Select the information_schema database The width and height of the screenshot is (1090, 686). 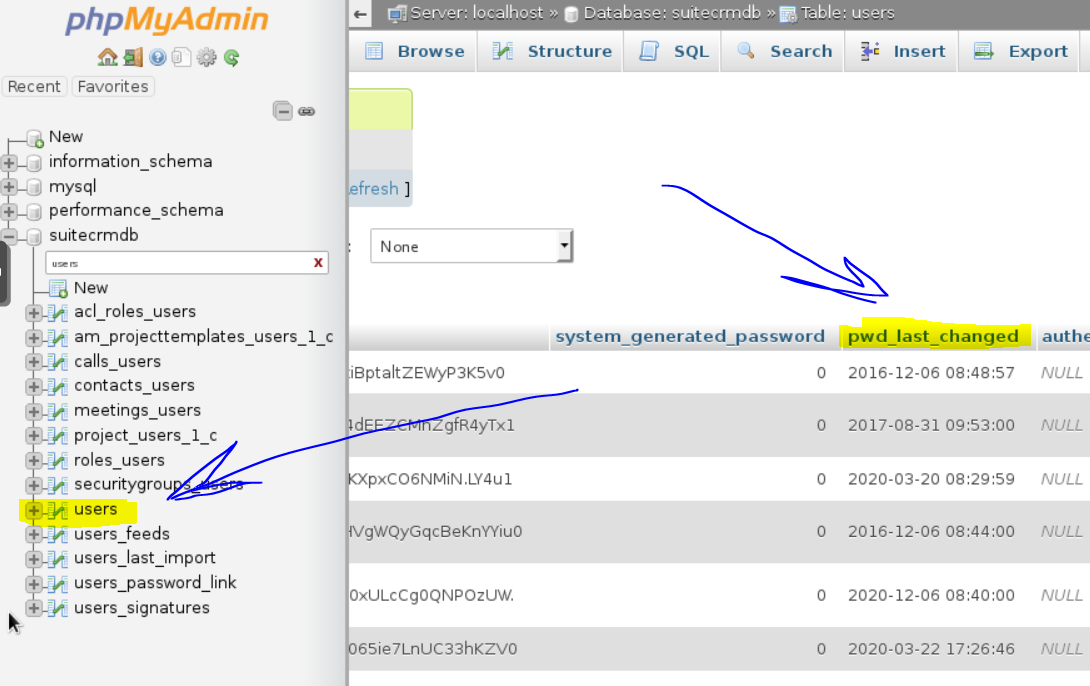coord(131,161)
